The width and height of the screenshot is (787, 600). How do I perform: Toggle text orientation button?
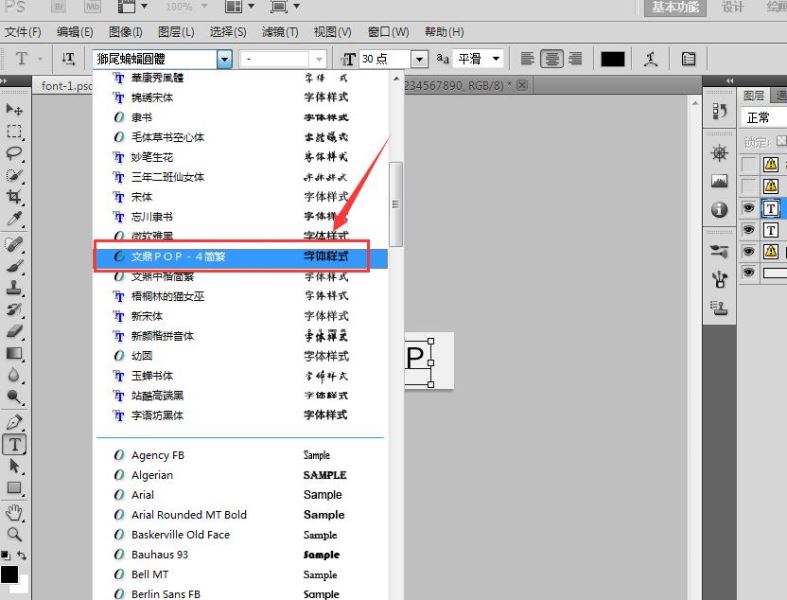(x=69, y=59)
